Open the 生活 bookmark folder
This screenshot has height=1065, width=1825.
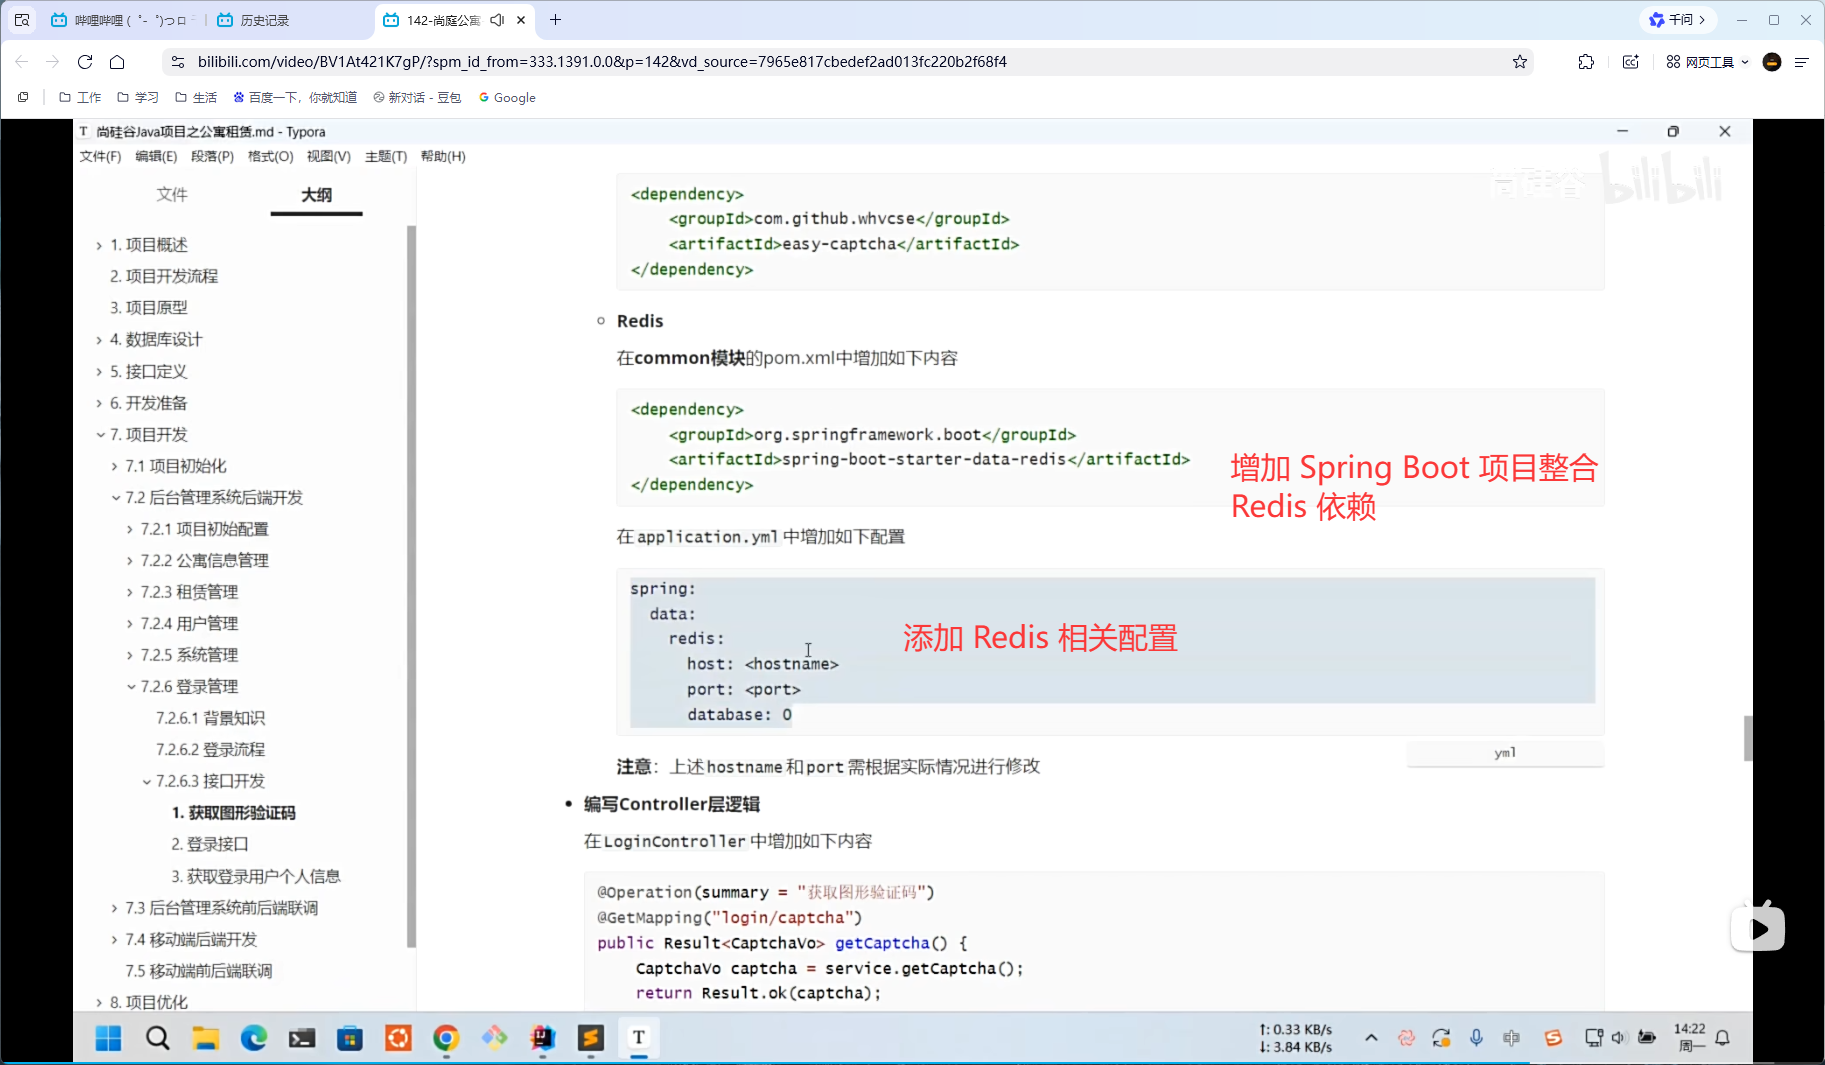196,97
